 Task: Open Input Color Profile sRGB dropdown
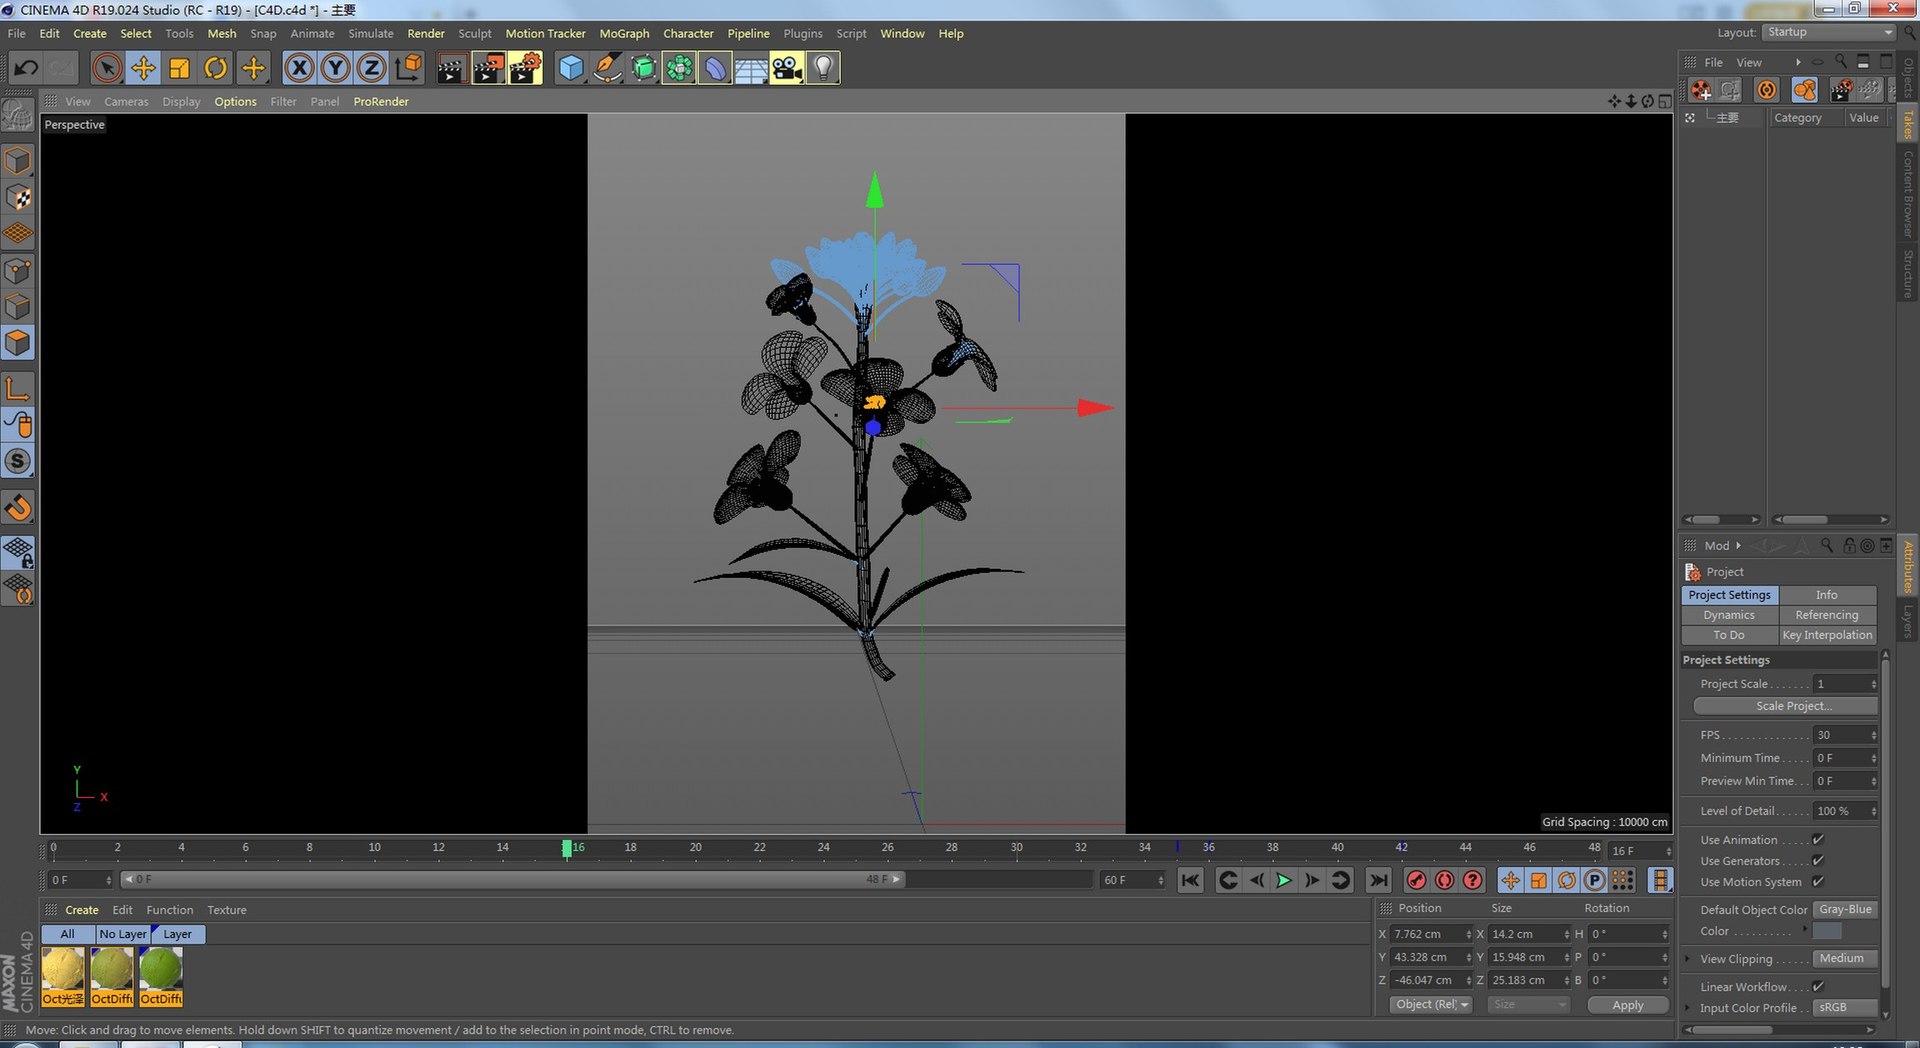[1845, 1008]
